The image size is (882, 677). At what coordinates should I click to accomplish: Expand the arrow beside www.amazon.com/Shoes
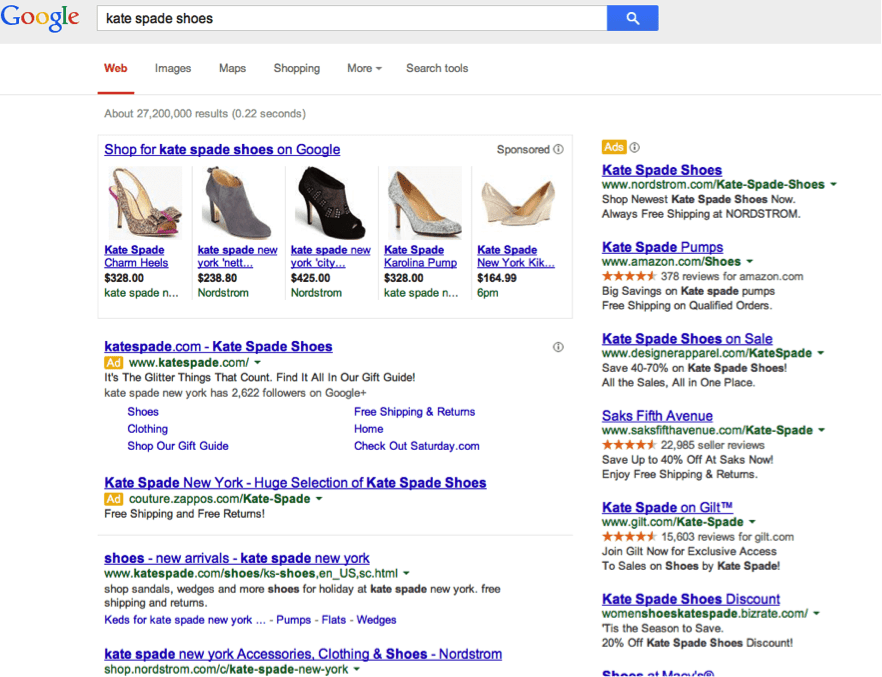click(750, 261)
